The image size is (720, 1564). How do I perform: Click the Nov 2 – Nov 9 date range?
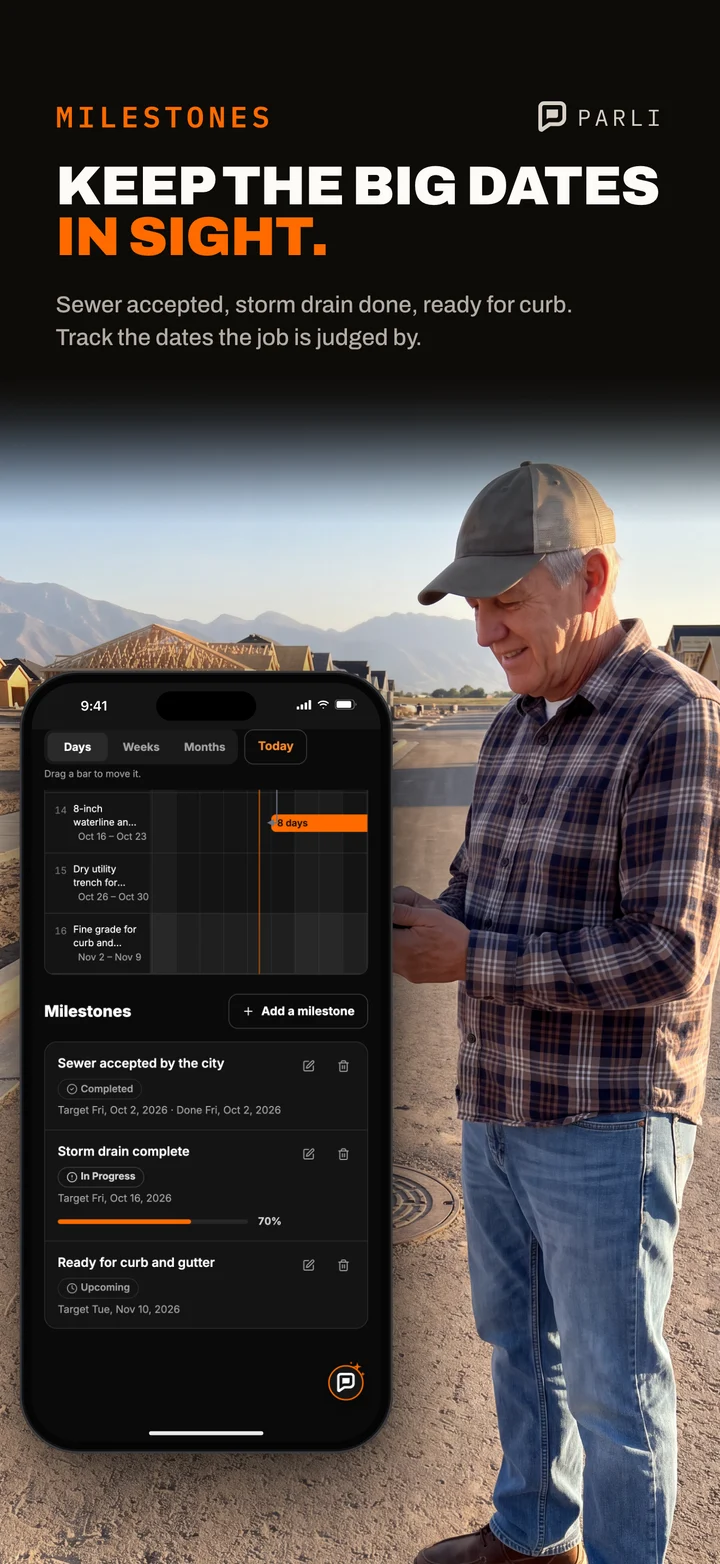click(110, 957)
